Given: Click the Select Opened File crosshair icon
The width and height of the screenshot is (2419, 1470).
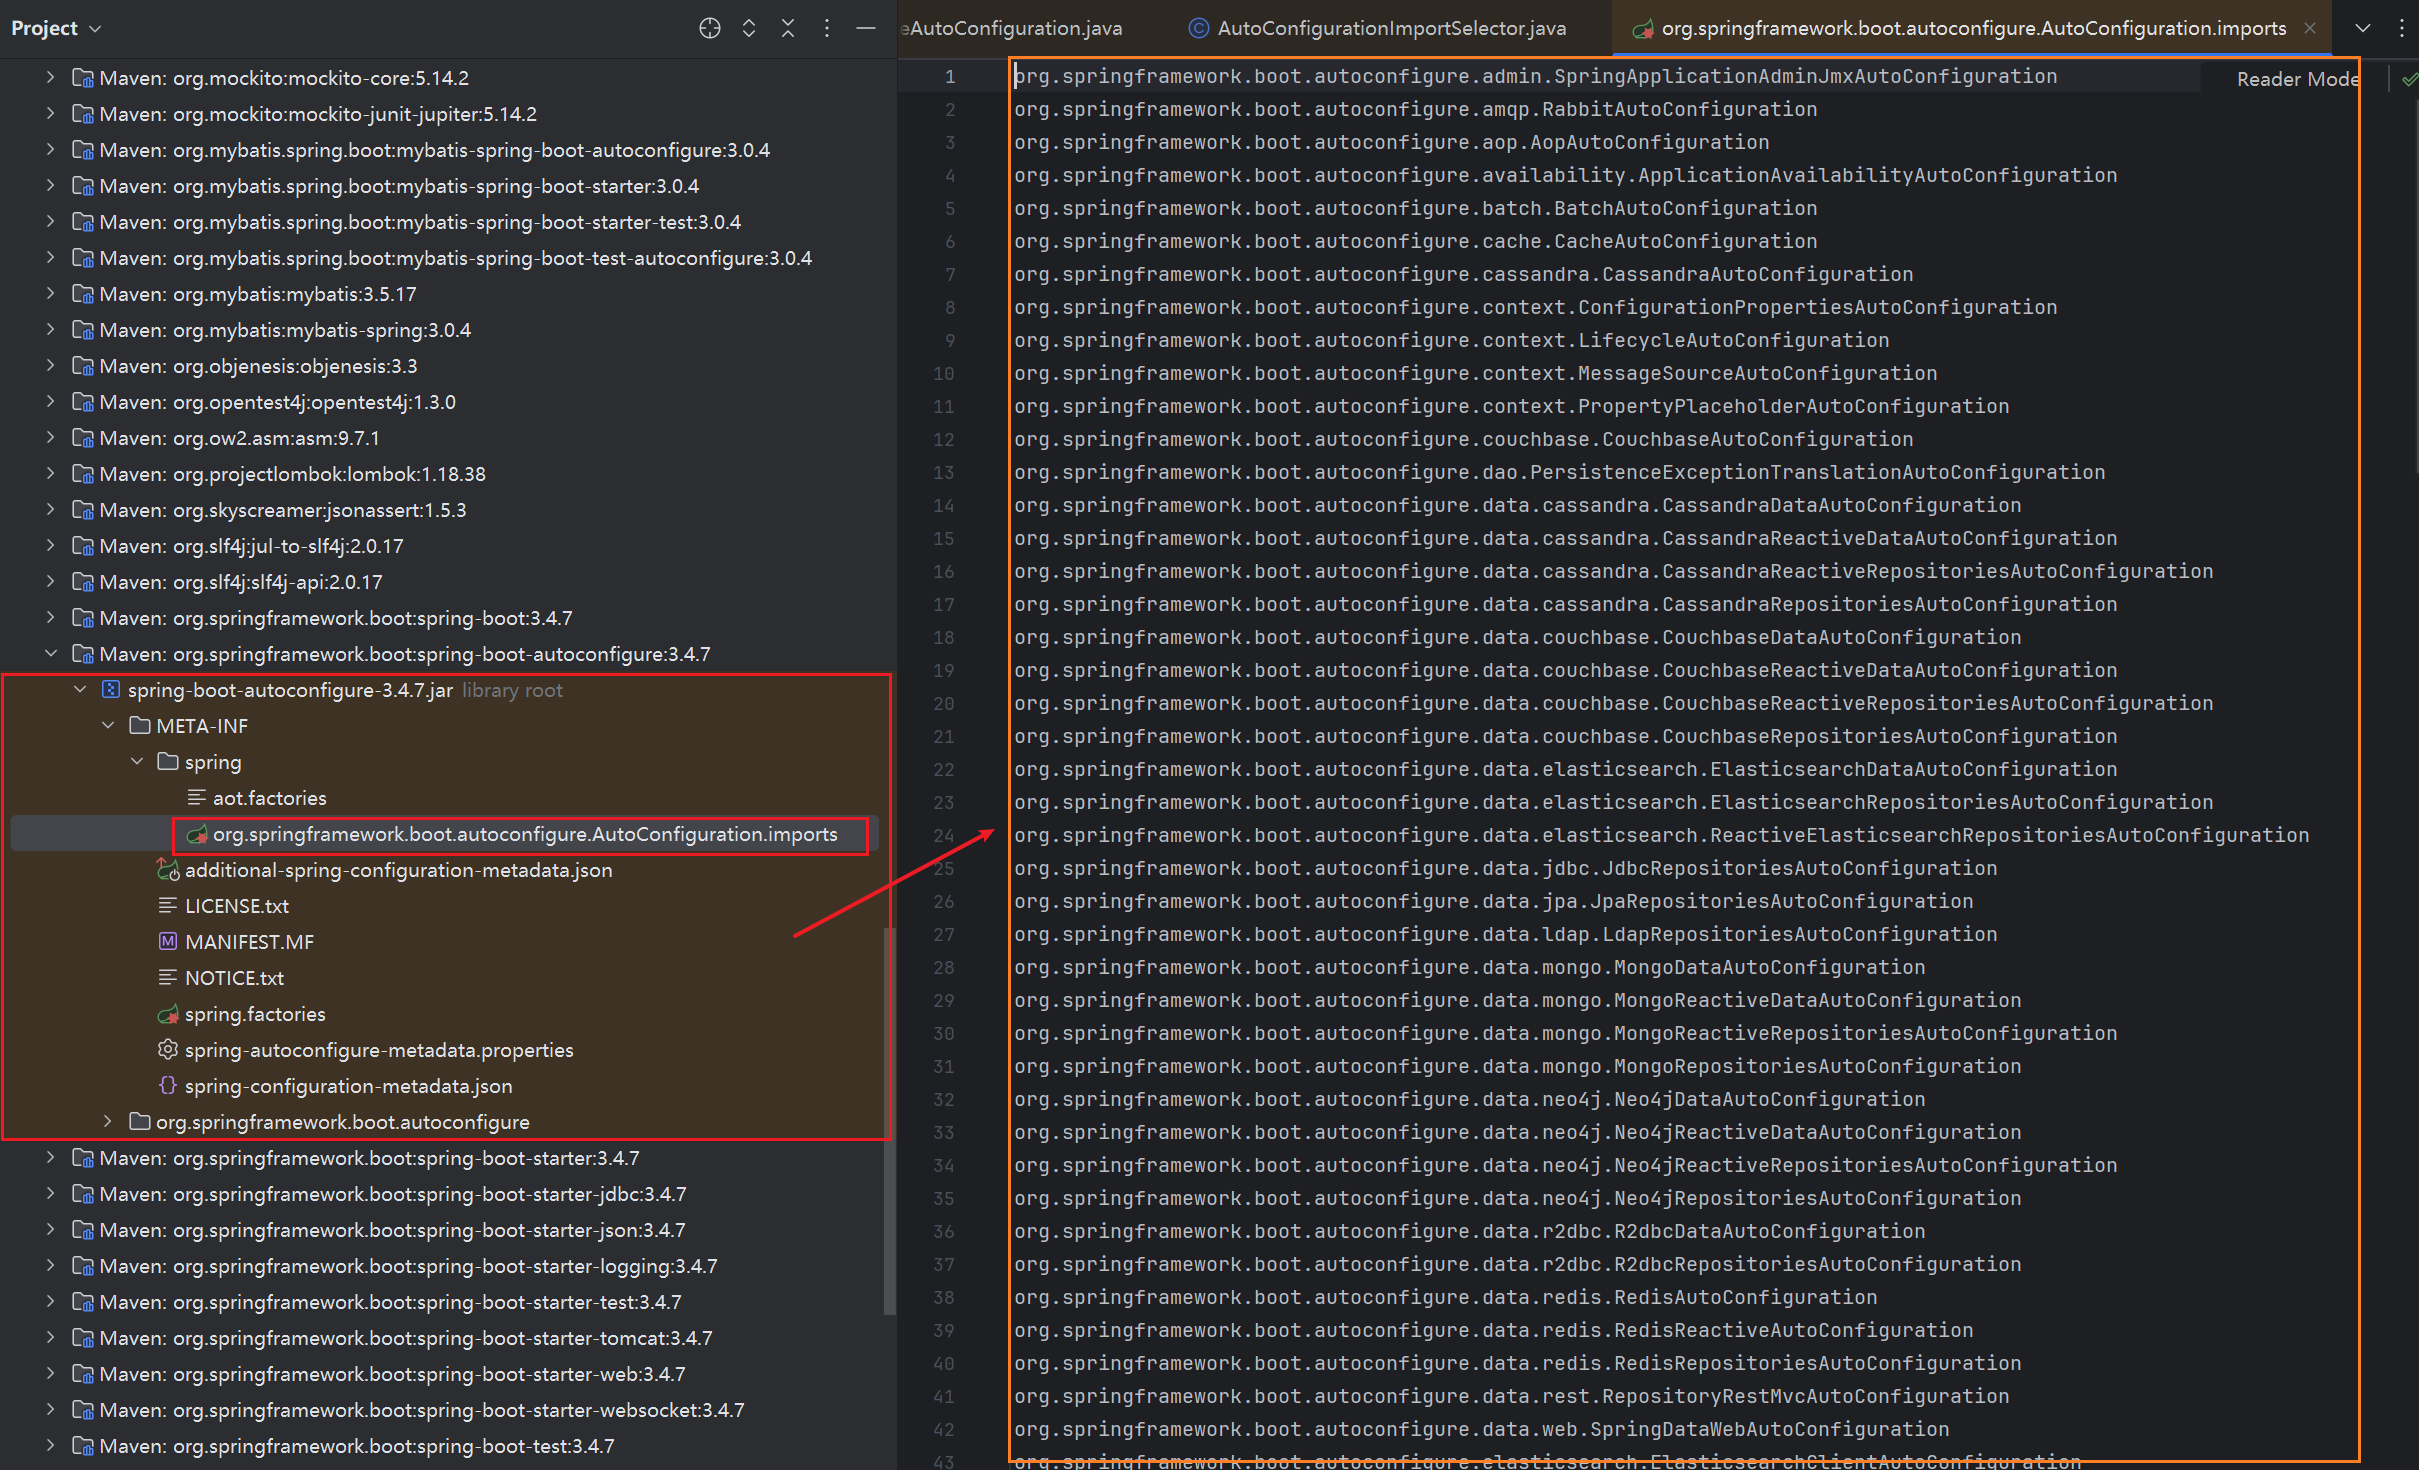Looking at the screenshot, I should (709, 28).
